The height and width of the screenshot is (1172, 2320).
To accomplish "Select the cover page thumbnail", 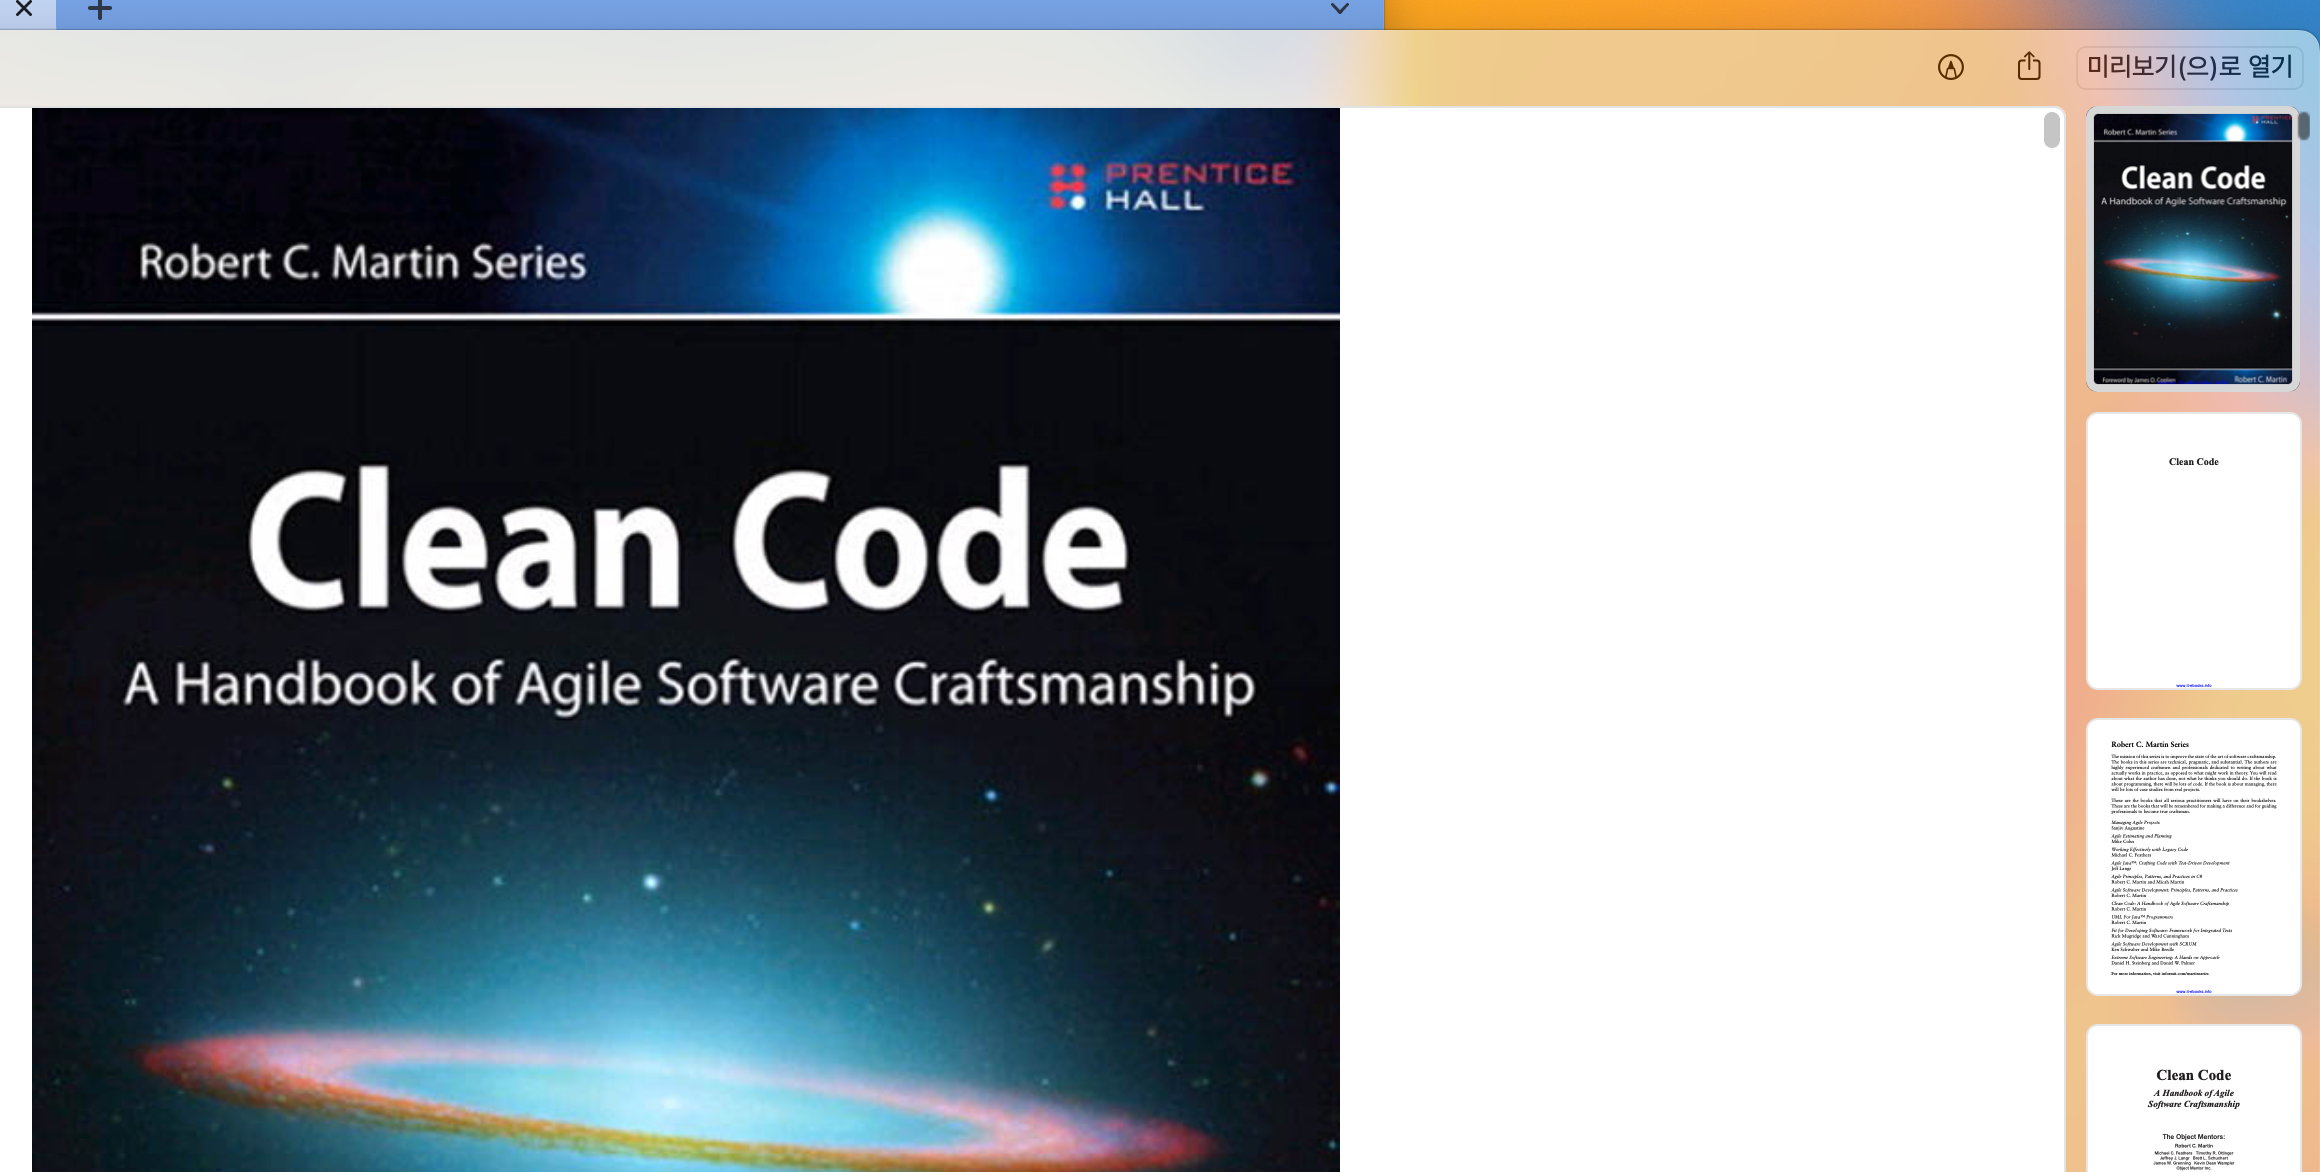I will click(x=2192, y=249).
